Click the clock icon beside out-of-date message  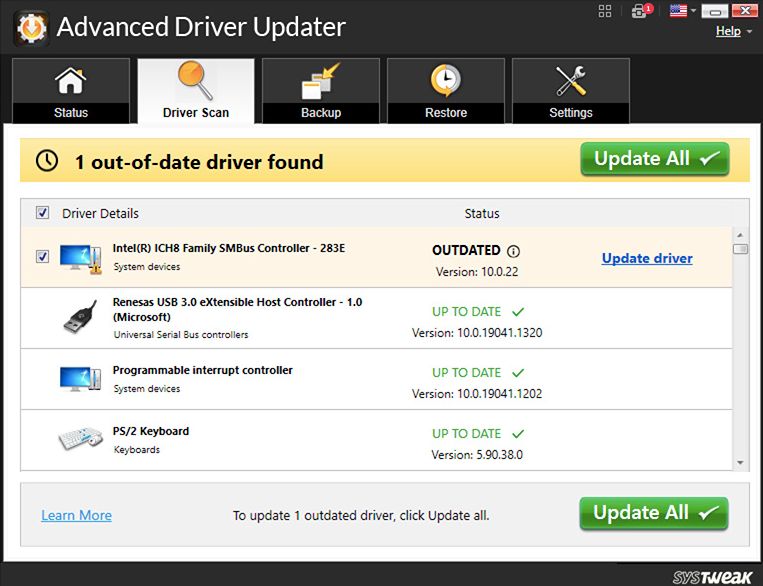click(x=47, y=161)
